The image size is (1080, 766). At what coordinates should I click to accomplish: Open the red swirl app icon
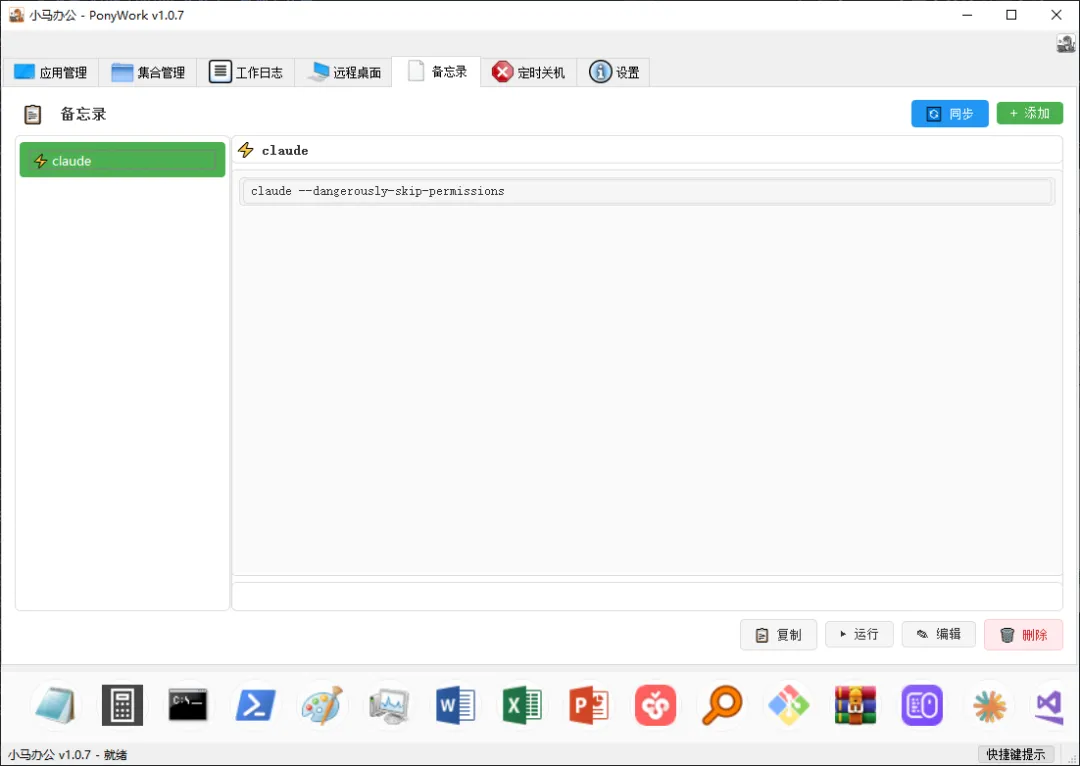655,705
